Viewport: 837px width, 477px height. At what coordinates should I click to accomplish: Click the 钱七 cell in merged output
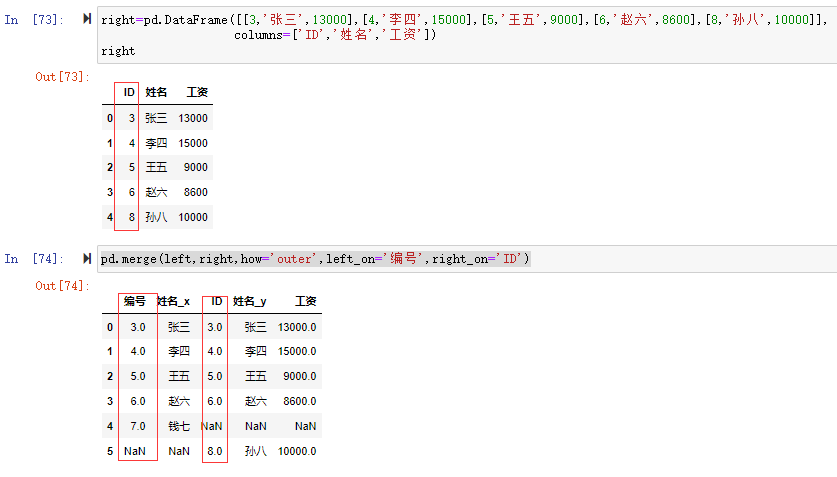pos(179,426)
